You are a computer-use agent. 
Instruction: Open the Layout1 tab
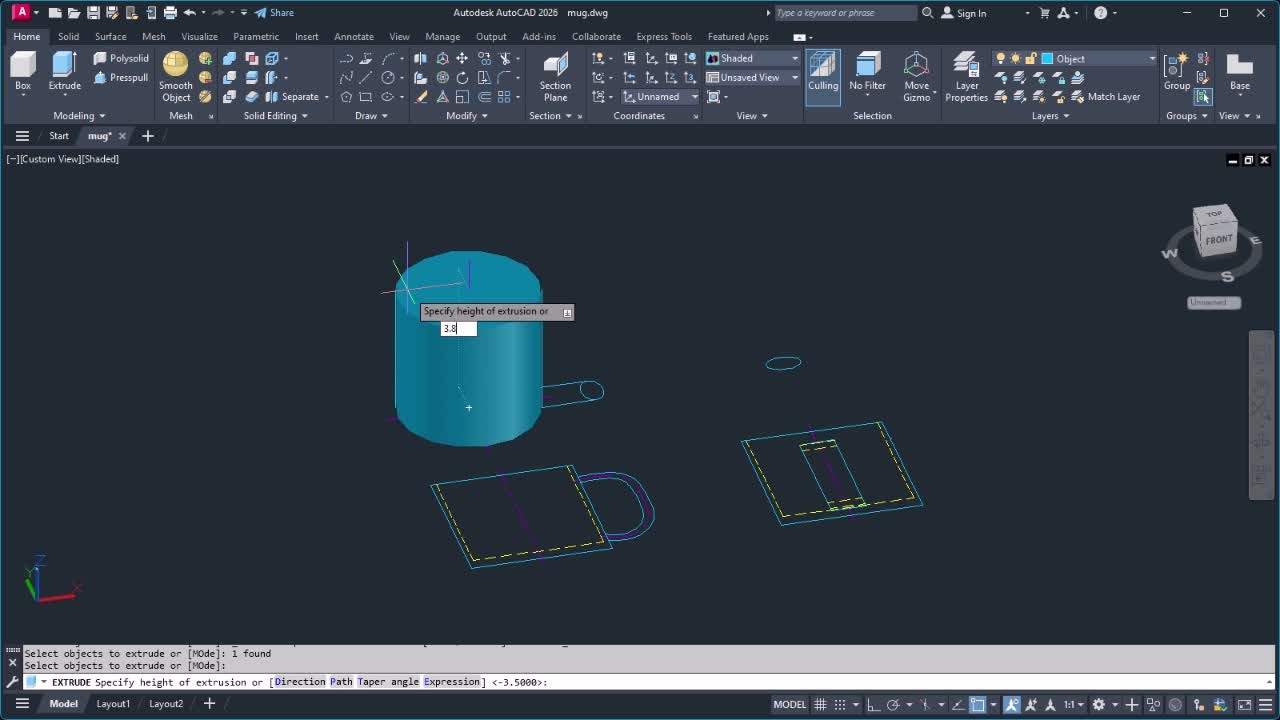click(x=113, y=704)
